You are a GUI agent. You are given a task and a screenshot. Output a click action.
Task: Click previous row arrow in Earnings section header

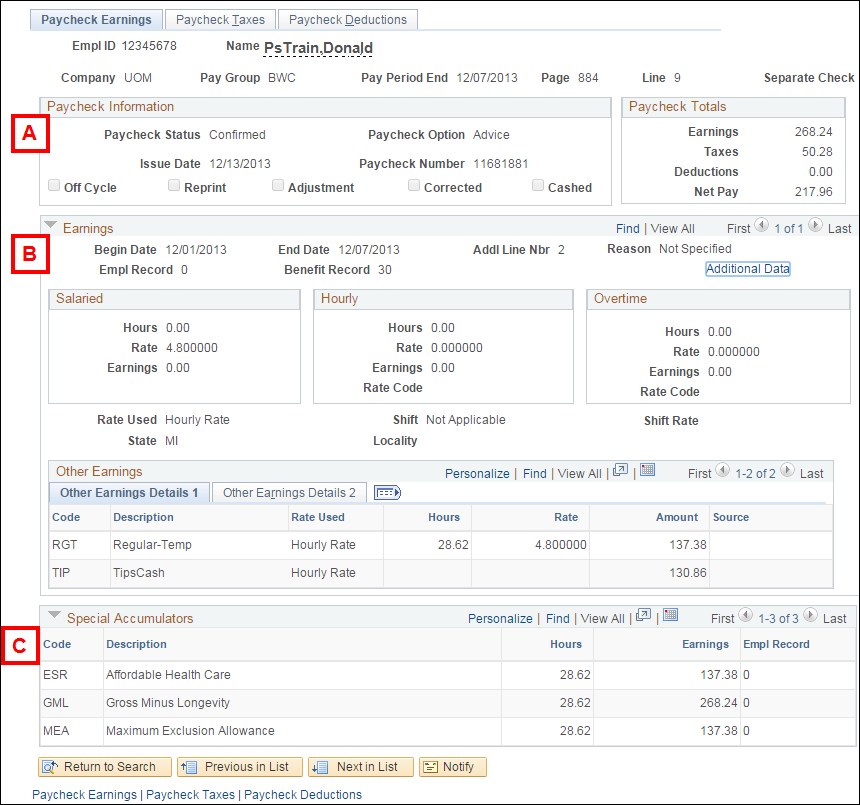pyautogui.click(x=764, y=227)
